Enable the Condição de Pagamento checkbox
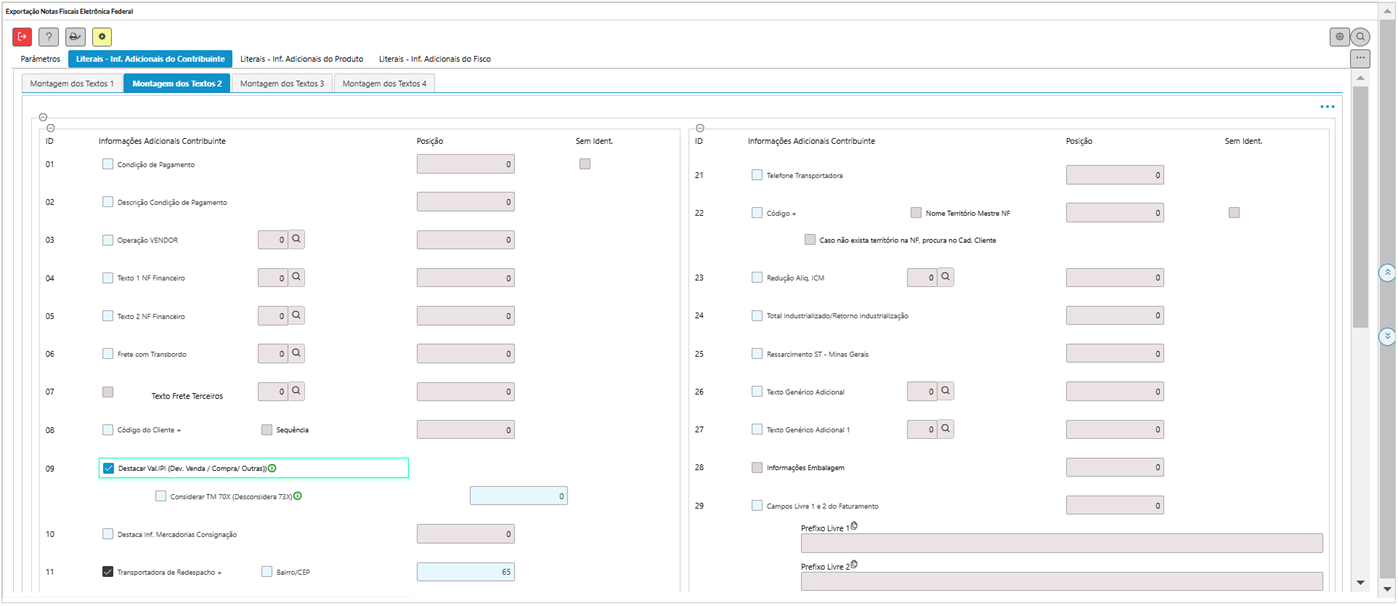 tap(108, 164)
